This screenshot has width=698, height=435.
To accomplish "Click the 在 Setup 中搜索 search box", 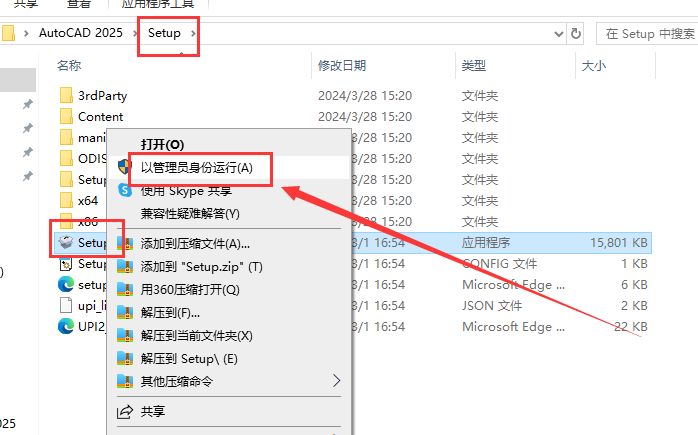I will (x=650, y=33).
